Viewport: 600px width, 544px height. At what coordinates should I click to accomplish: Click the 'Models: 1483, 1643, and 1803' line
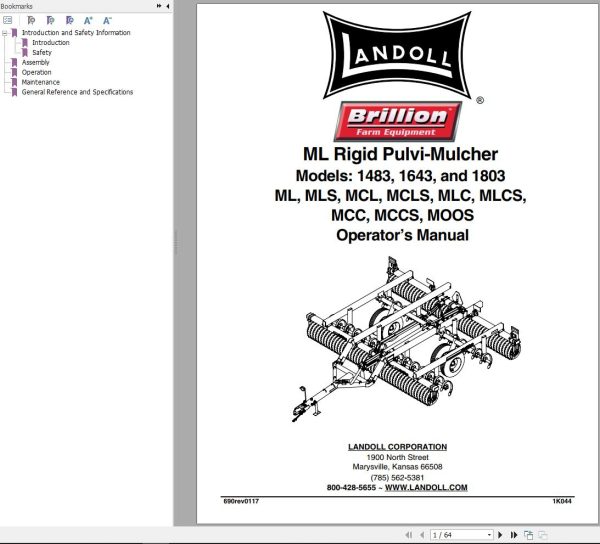[400, 176]
